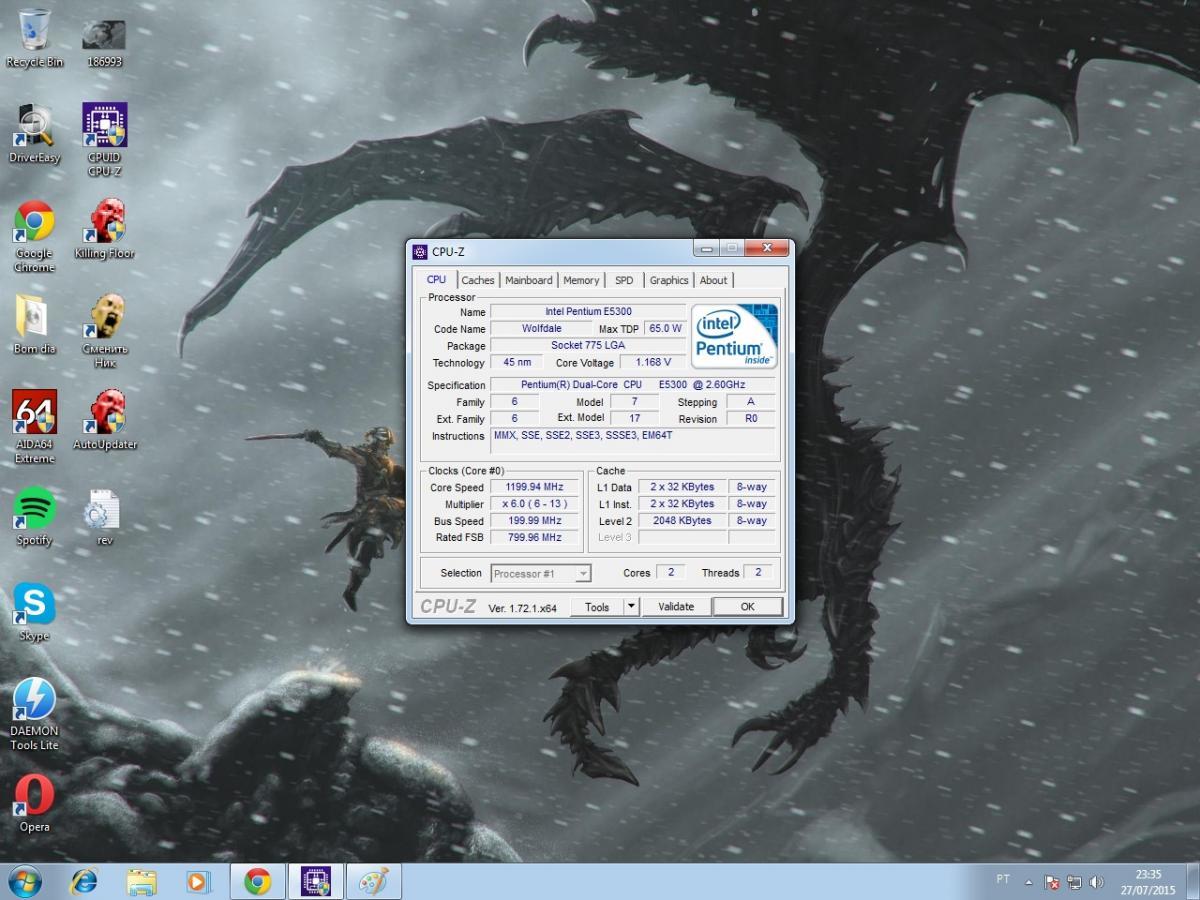Click the PT language indicator

pos(1003,879)
